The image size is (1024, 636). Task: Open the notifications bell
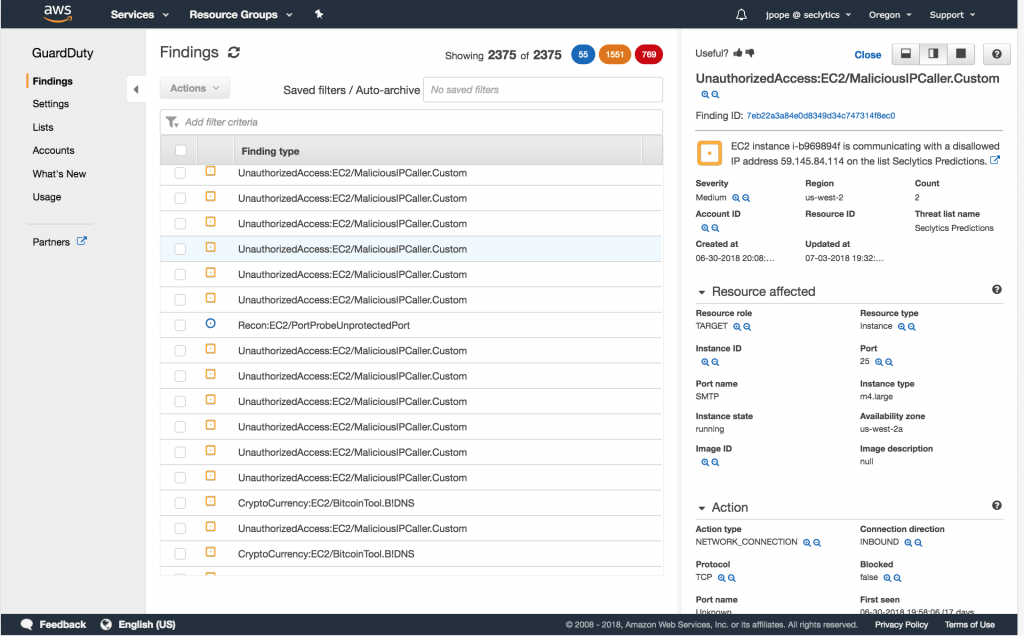(x=741, y=14)
